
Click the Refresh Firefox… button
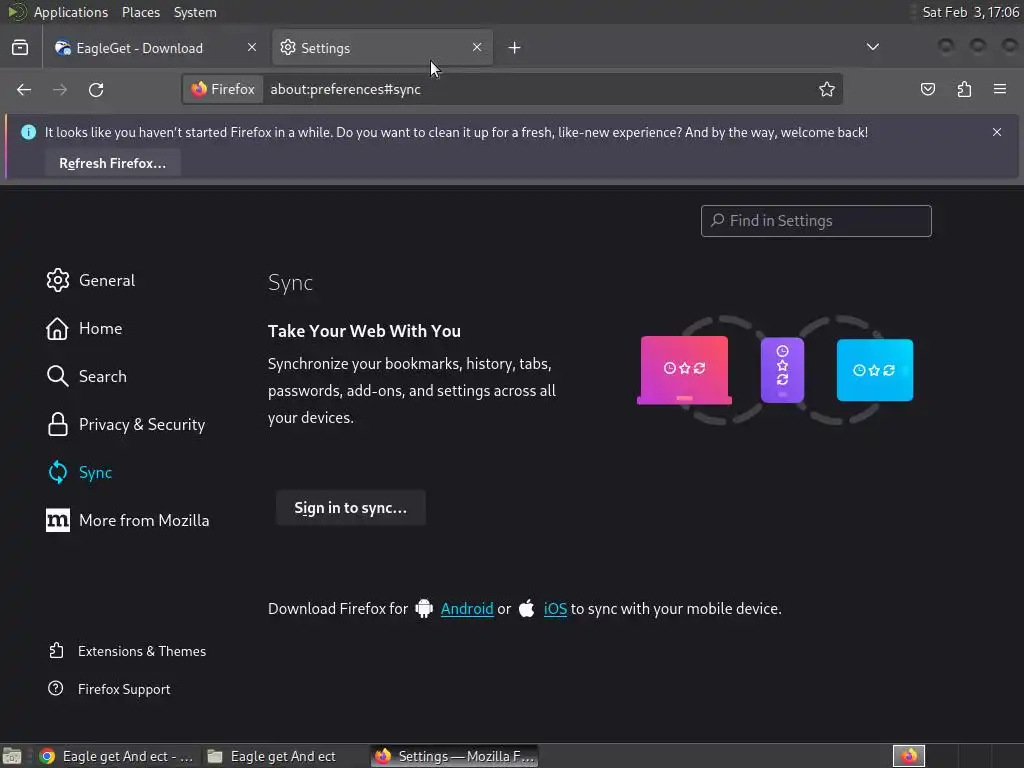click(112, 163)
